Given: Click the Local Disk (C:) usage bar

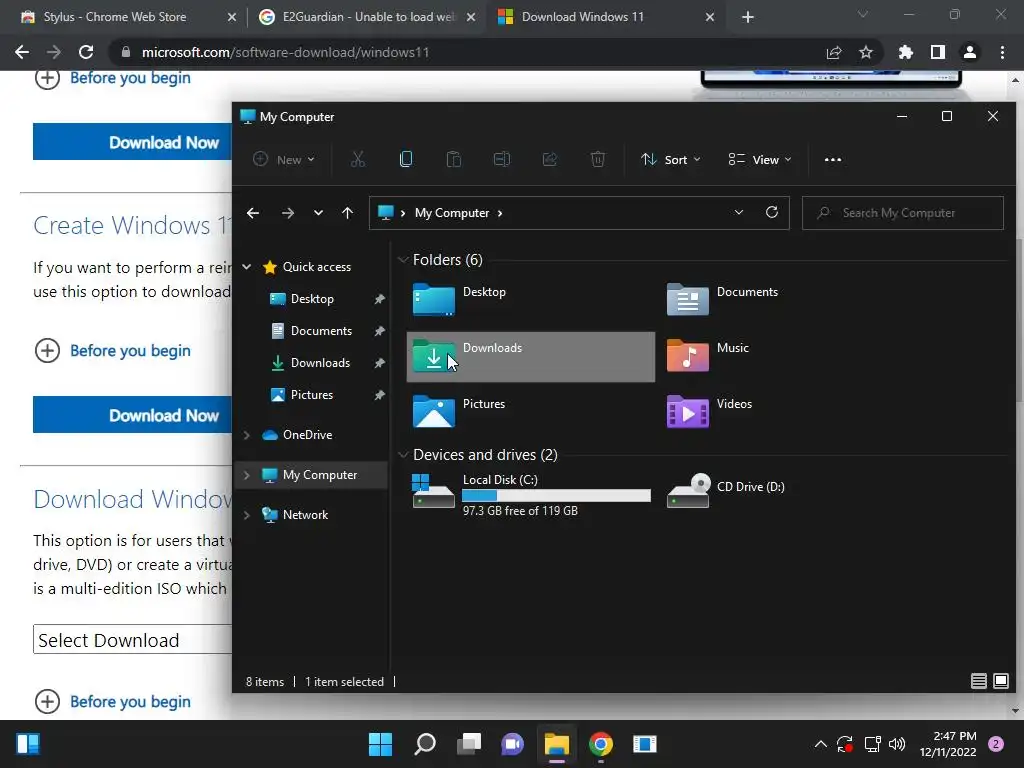Looking at the screenshot, I should pos(556,496).
